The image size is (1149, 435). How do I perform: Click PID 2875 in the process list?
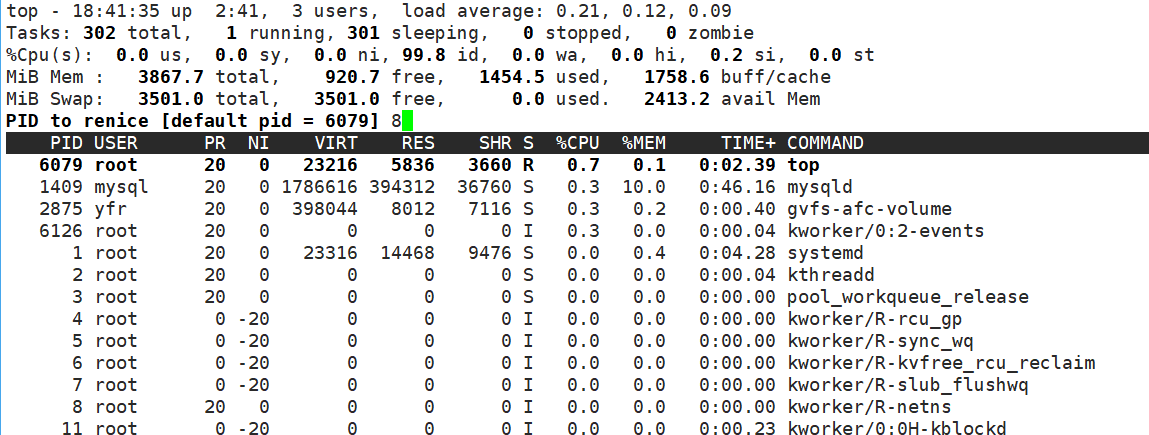61,209
